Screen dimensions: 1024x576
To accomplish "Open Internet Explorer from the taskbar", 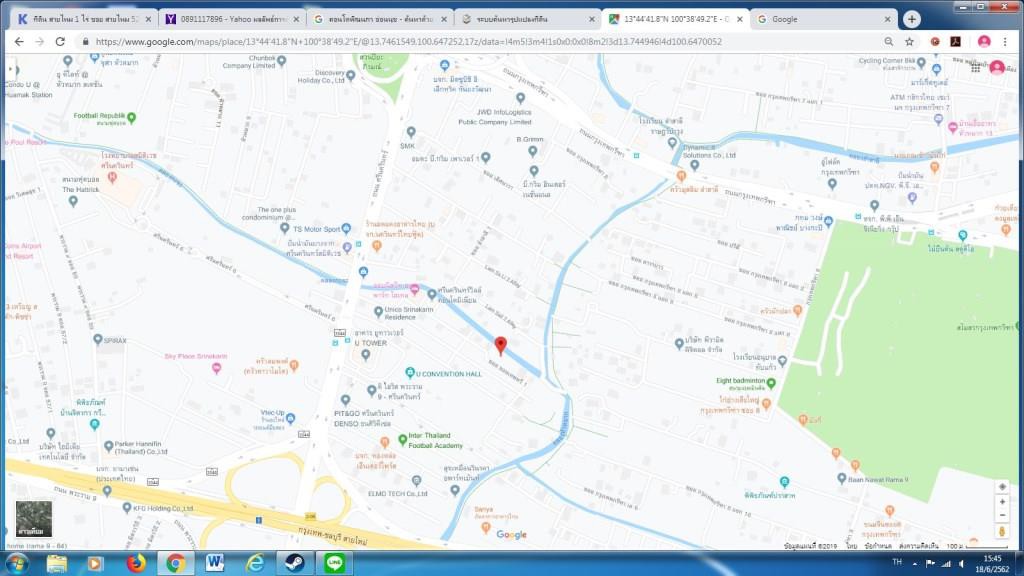I will point(255,563).
